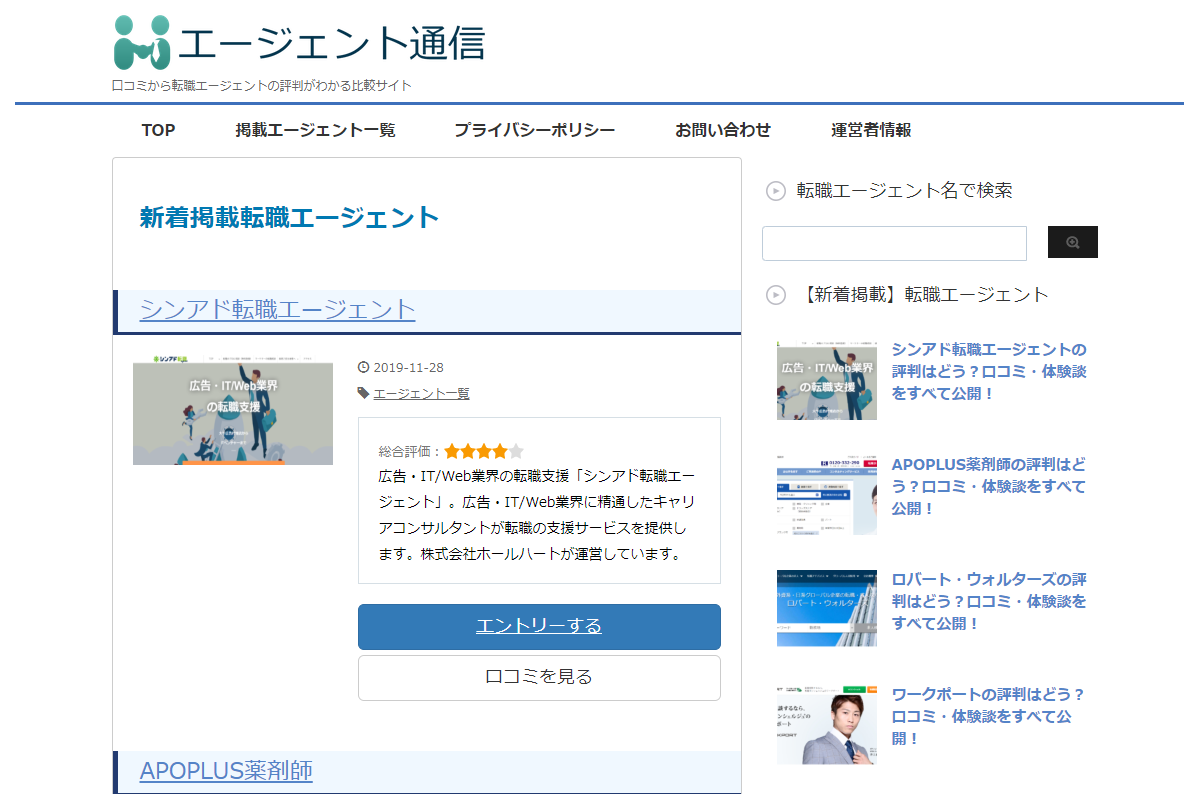Open sidebar thumbnail for ロバート・ウォルターズ
1200x794 pixels.
(x=827, y=609)
